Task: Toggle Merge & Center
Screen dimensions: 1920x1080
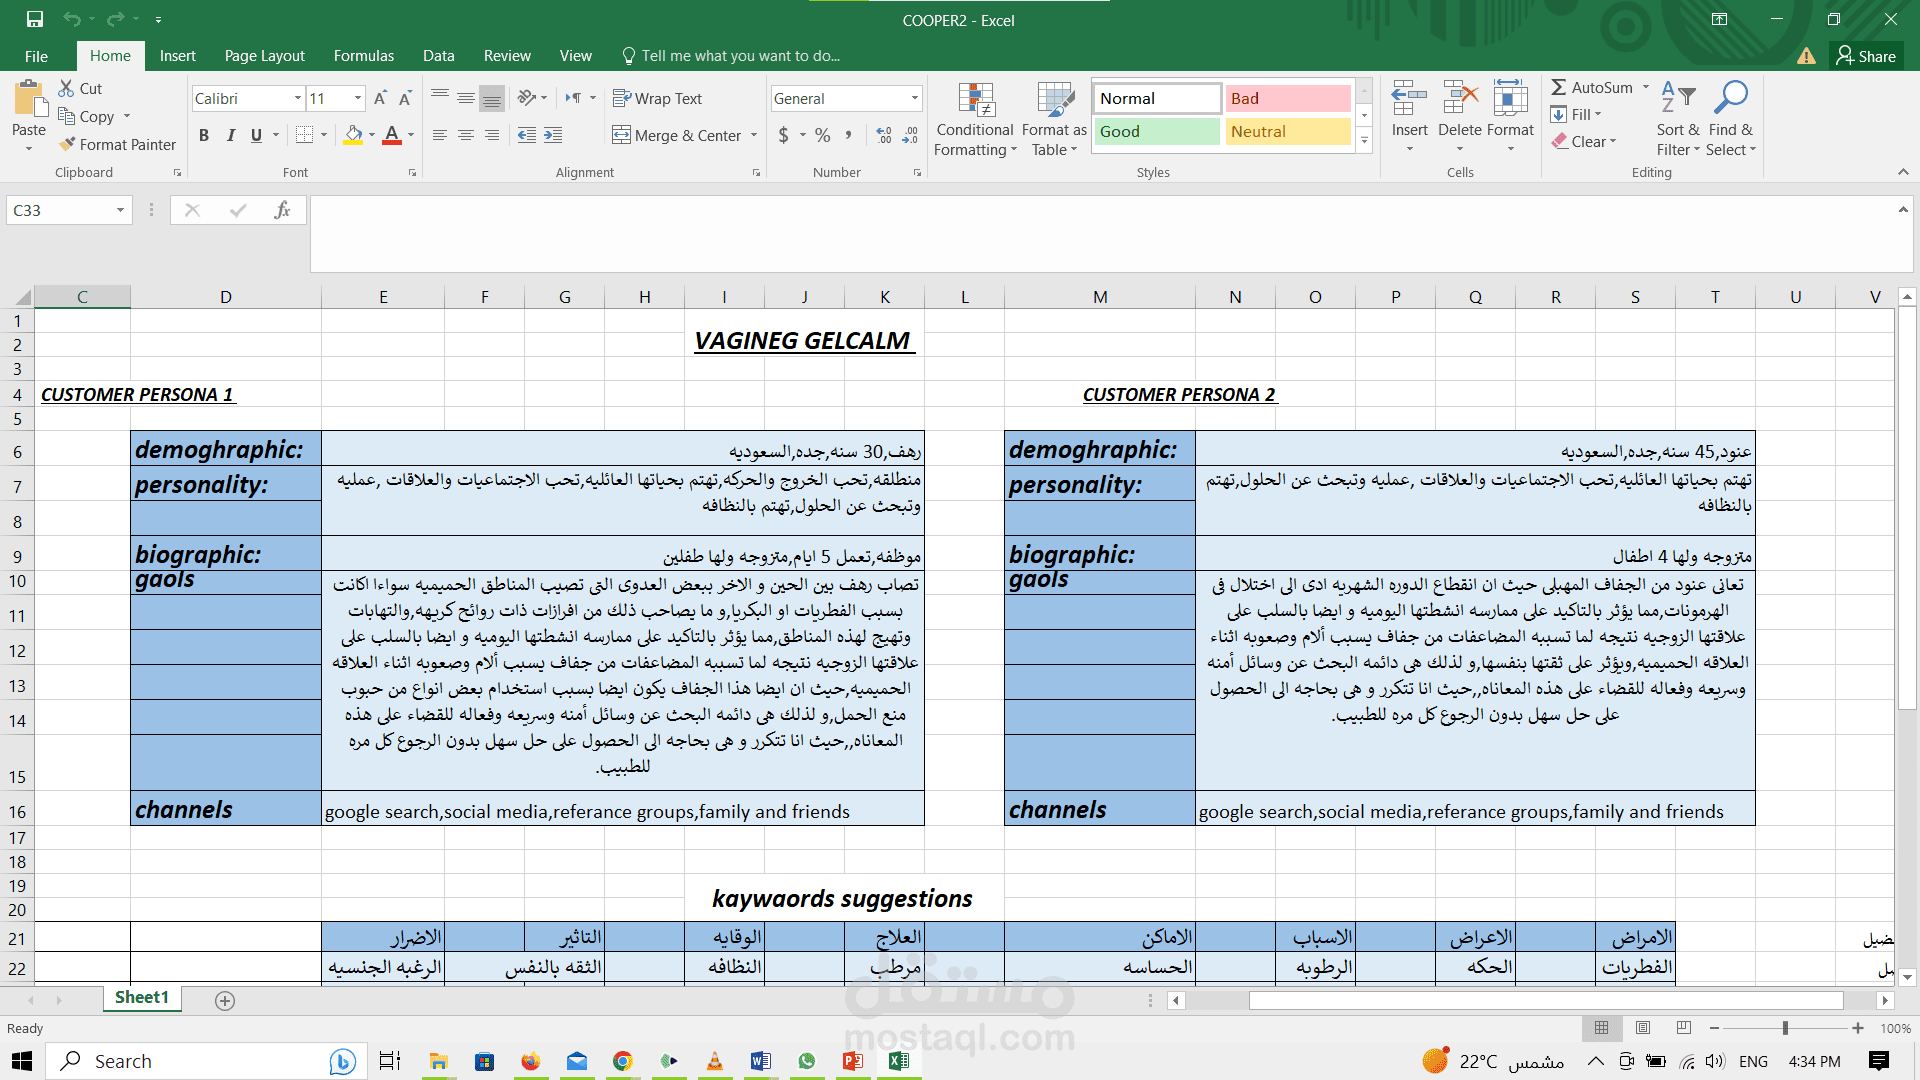Action: coord(677,135)
